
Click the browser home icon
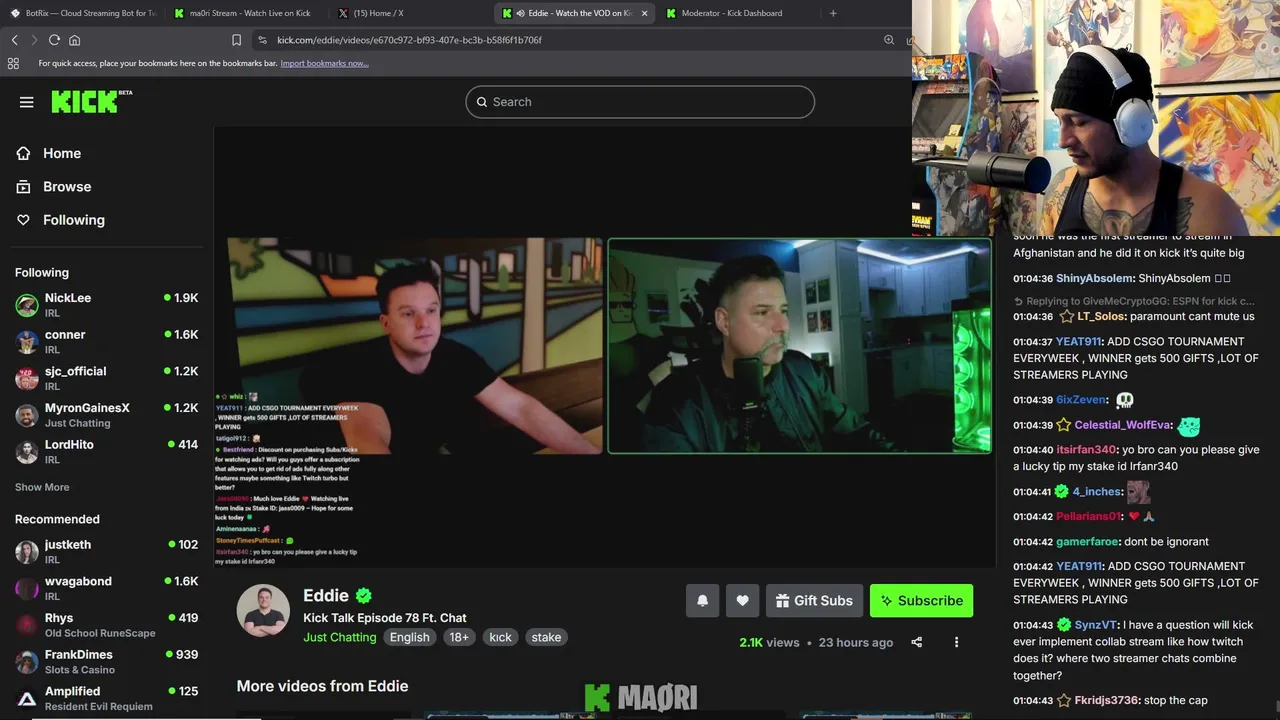(74, 40)
